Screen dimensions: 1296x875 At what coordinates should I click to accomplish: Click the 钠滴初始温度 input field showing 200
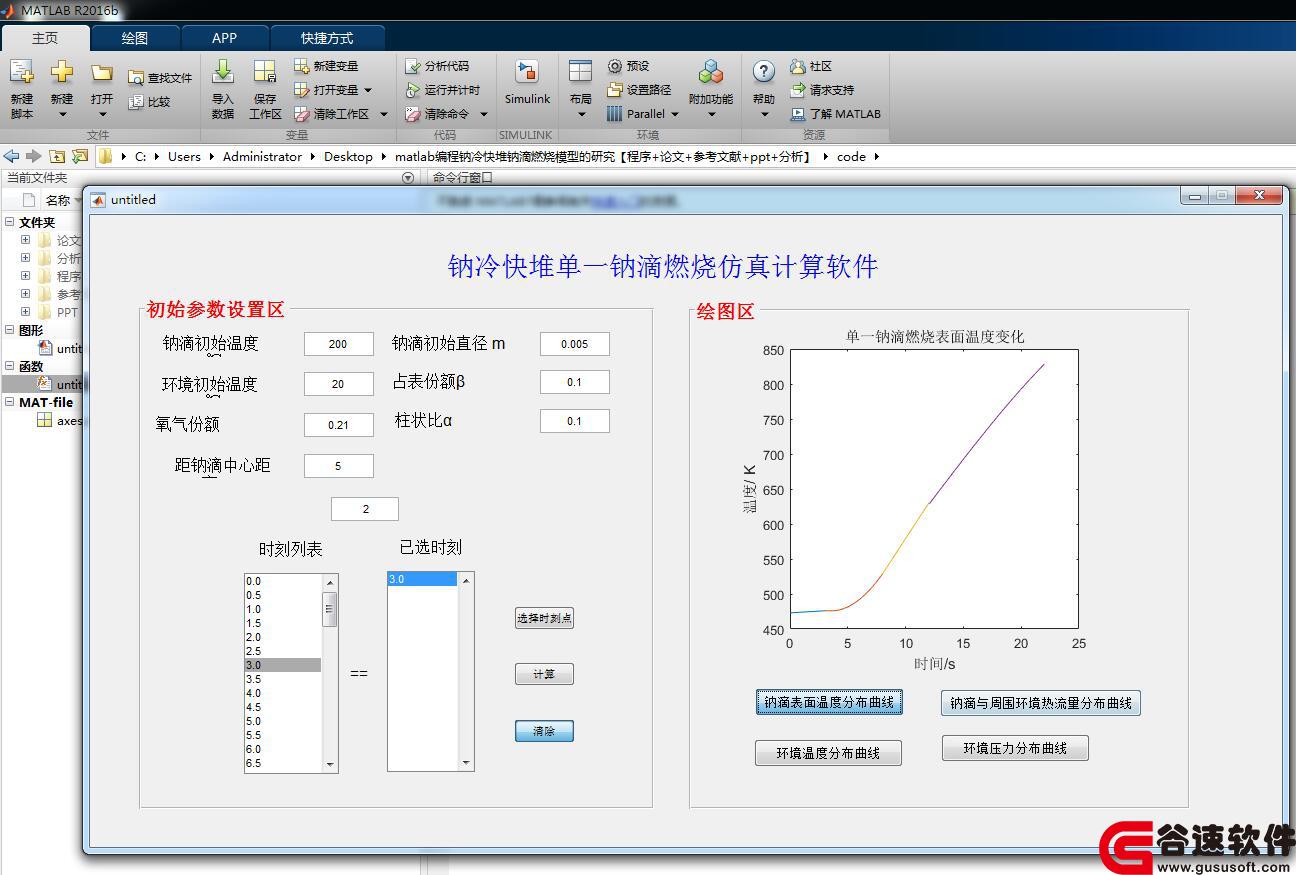(338, 344)
